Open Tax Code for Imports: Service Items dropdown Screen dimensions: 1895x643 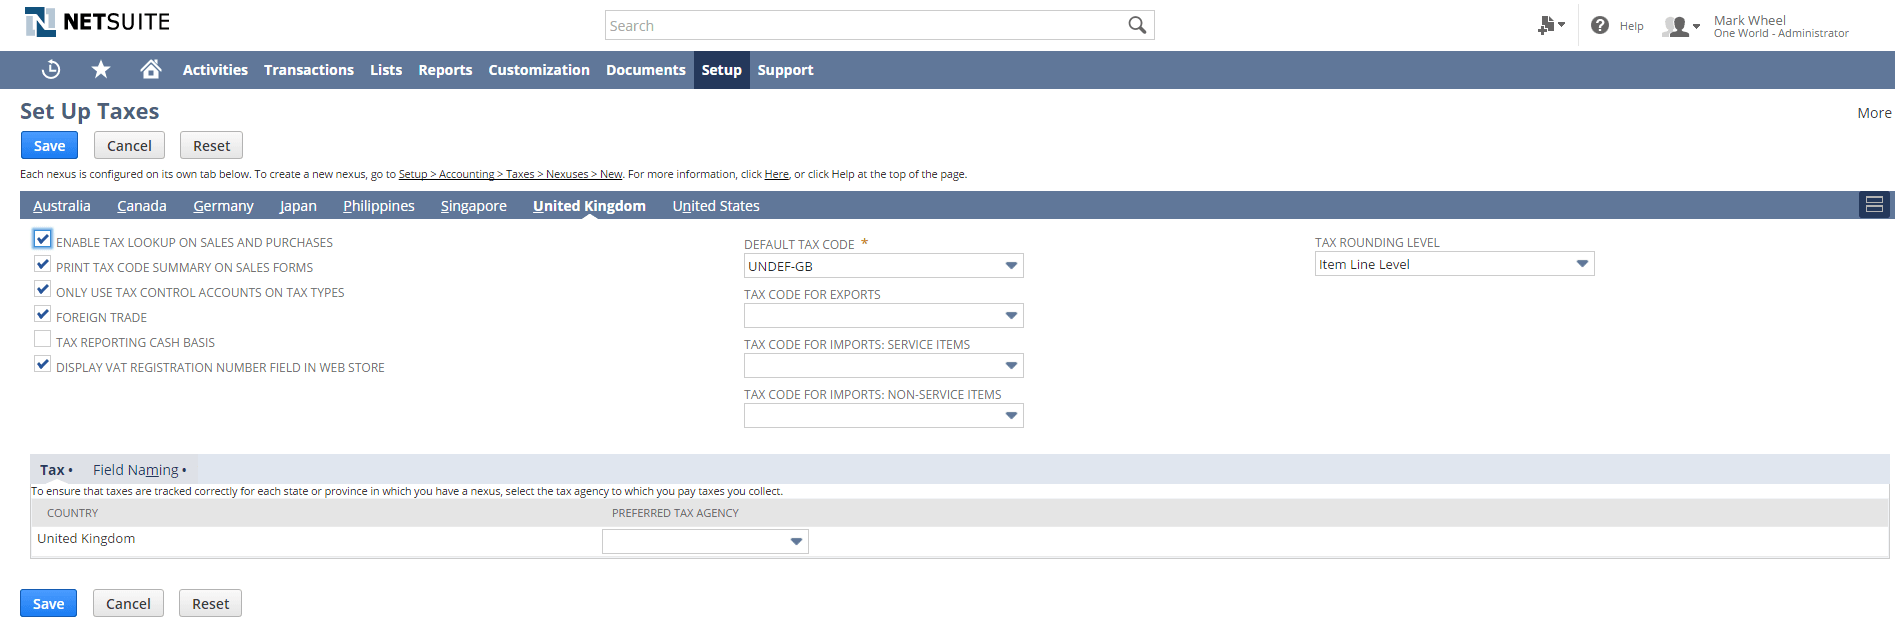coord(883,366)
